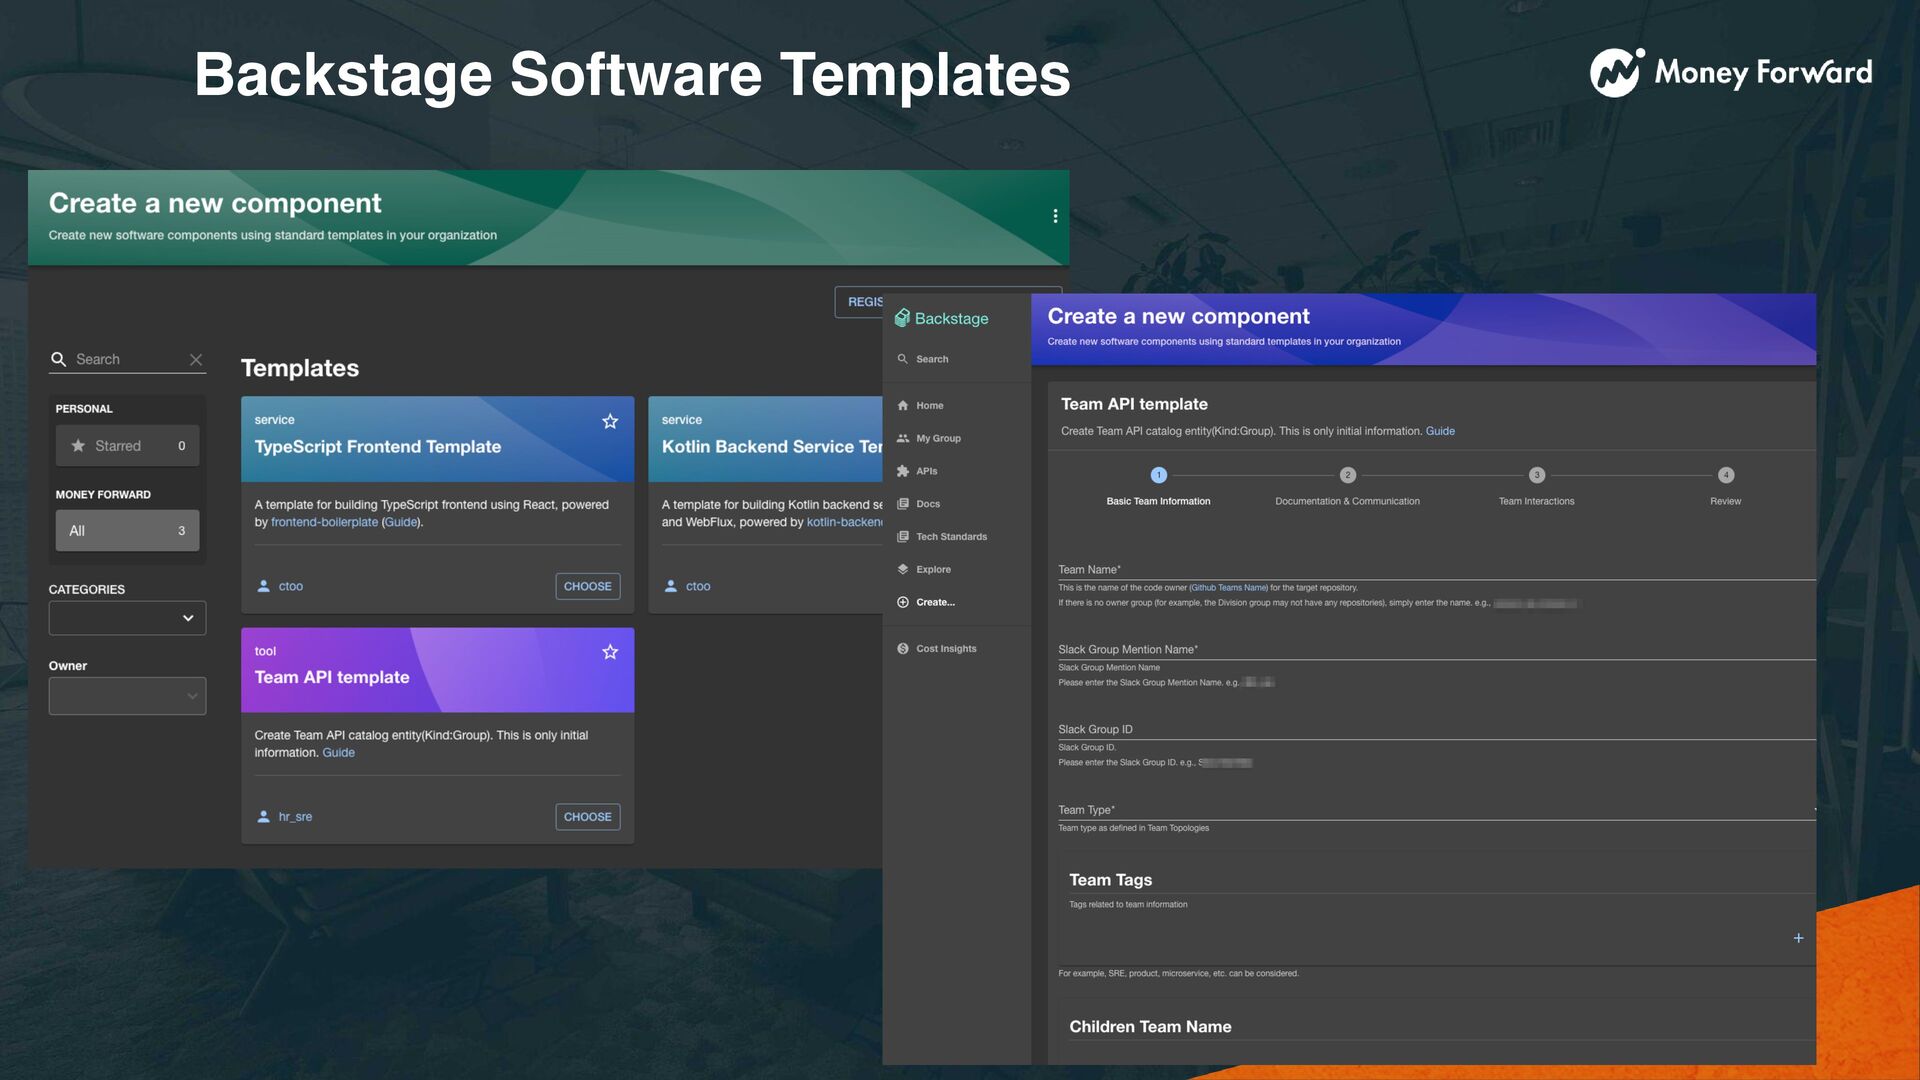The width and height of the screenshot is (1920, 1080).
Task: Clear the template search with X icon
Action: (196, 359)
